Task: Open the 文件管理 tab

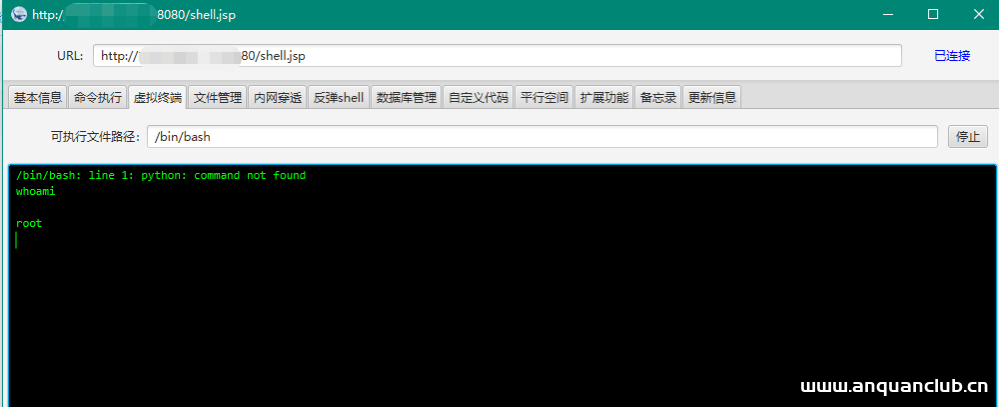Action: tap(217, 98)
